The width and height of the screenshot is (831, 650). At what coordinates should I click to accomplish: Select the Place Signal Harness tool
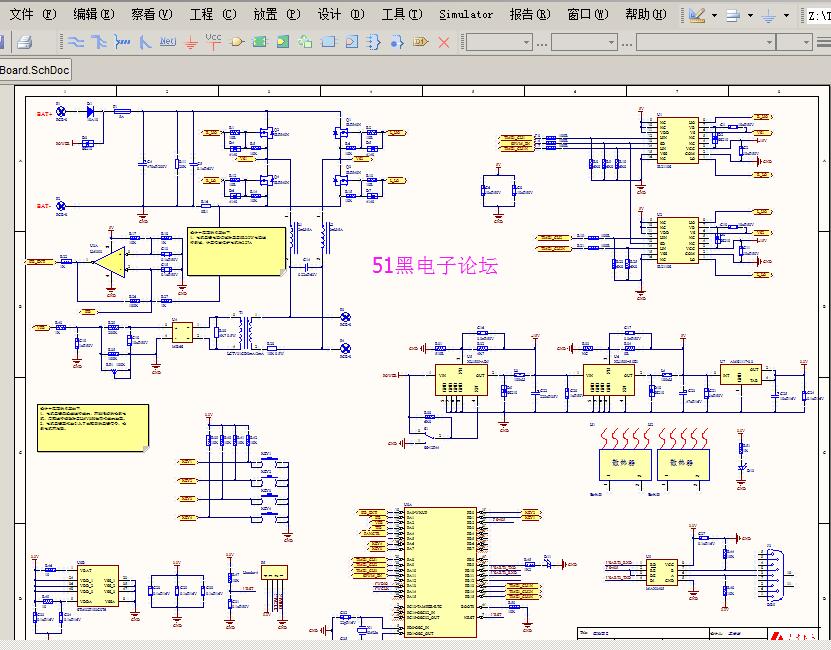(122, 42)
